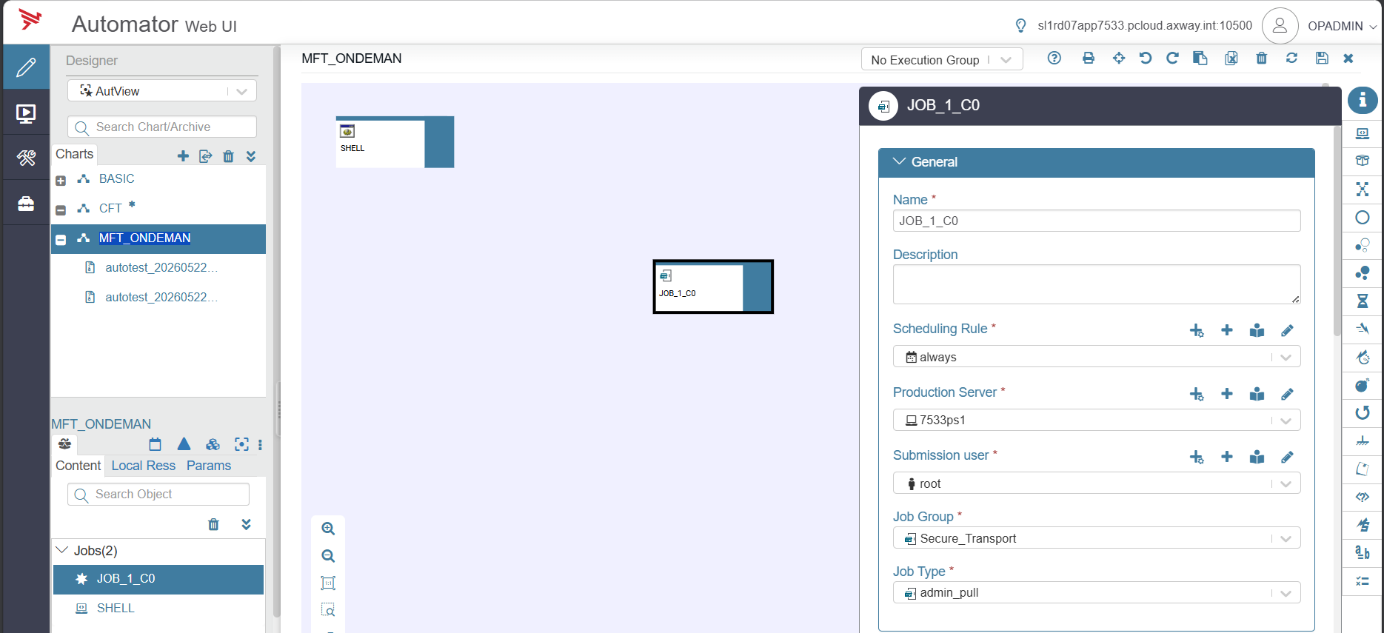Click the print icon in chart toolbar
This screenshot has height=633, width=1384.
[1088, 58]
